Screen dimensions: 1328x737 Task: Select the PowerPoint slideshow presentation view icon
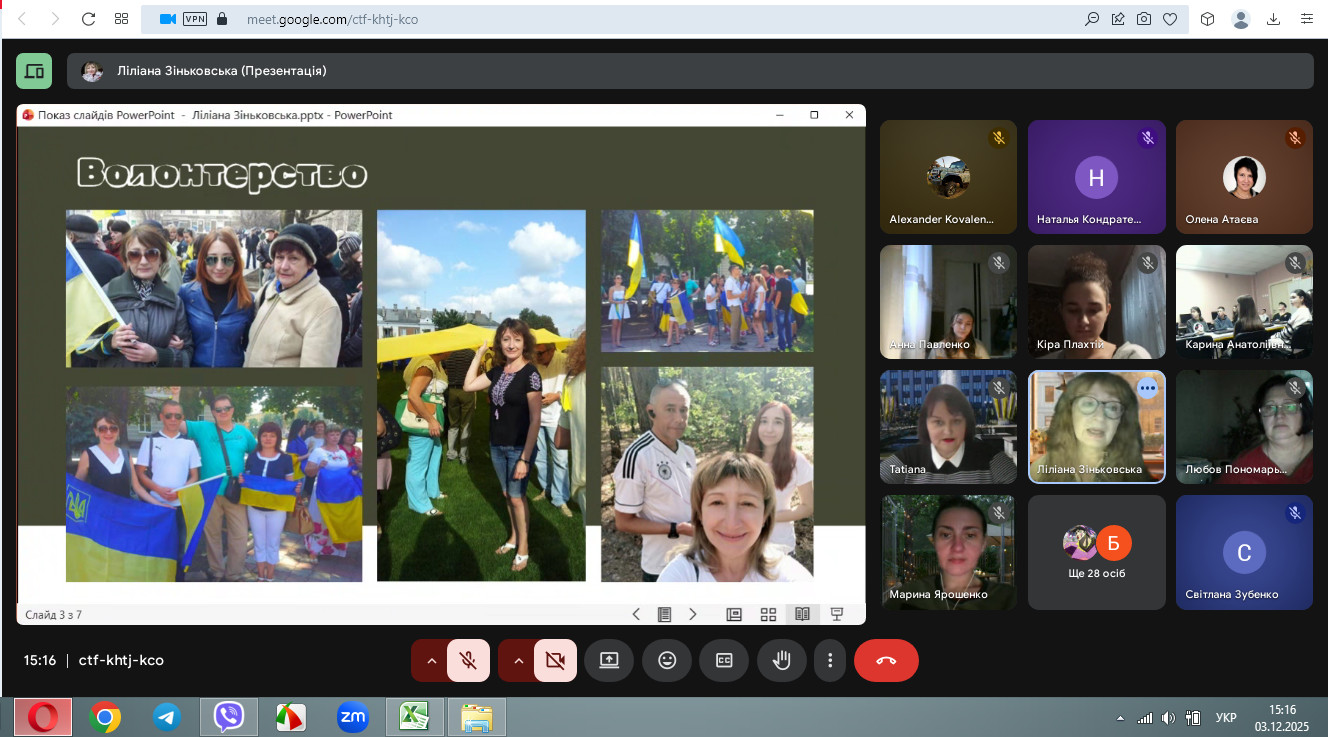(x=837, y=614)
